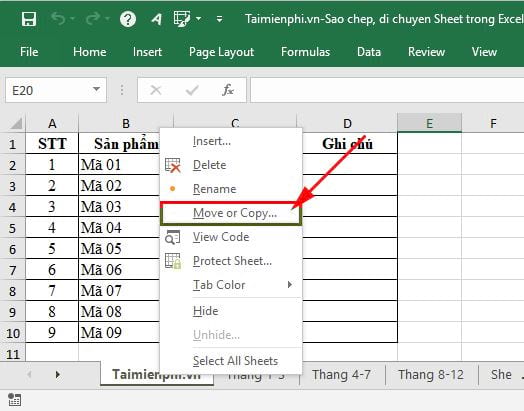Select column F header

(493, 123)
